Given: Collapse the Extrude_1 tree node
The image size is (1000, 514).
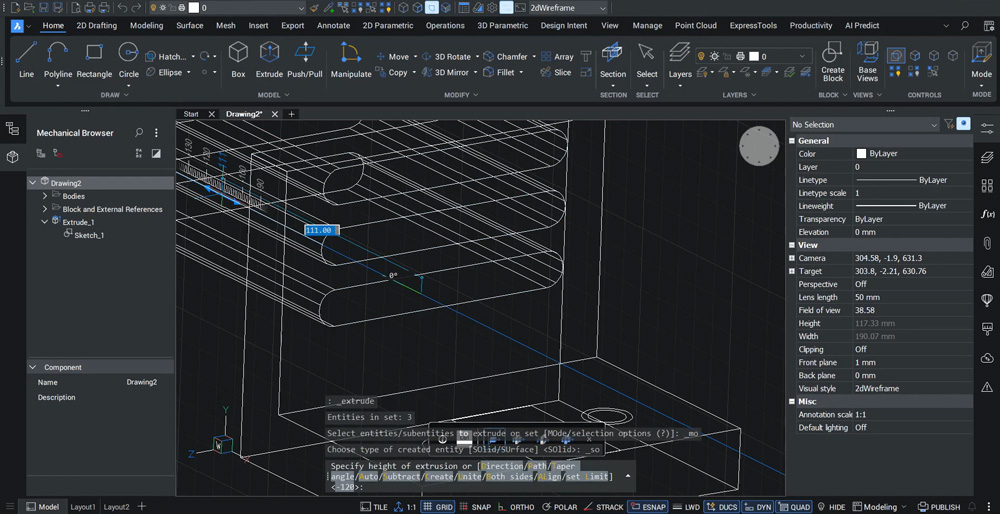Looking at the screenshot, I should (x=45, y=221).
